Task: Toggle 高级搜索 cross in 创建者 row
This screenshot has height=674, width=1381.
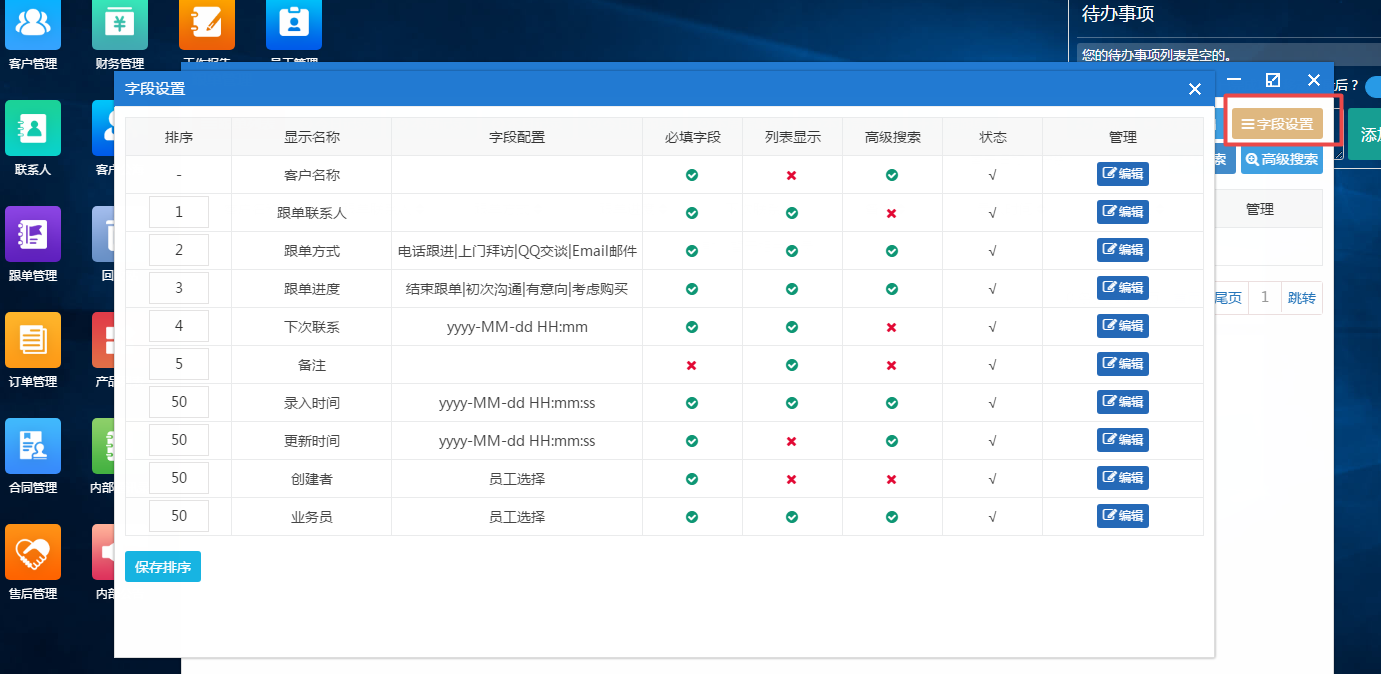Action: tap(892, 479)
